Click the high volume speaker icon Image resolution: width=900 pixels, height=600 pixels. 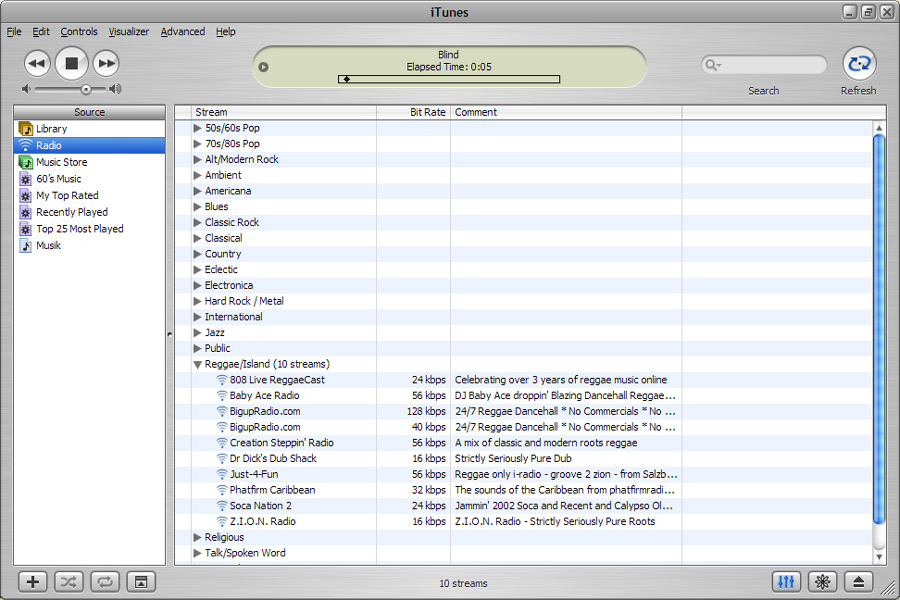coord(115,88)
